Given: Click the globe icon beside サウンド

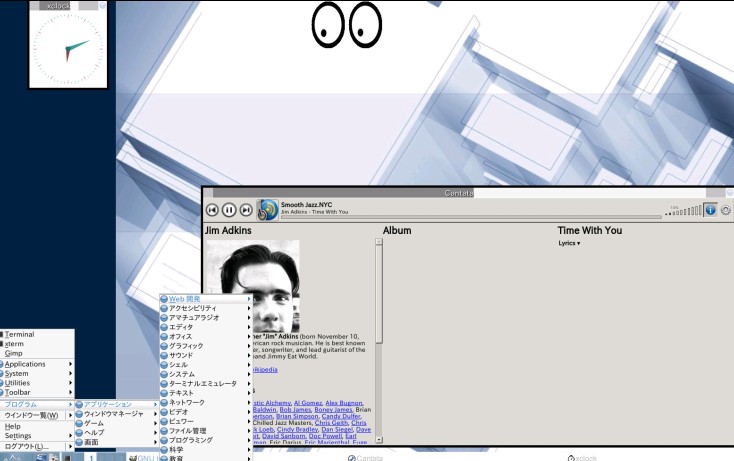Looking at the screenshot, I should point(164,355).
